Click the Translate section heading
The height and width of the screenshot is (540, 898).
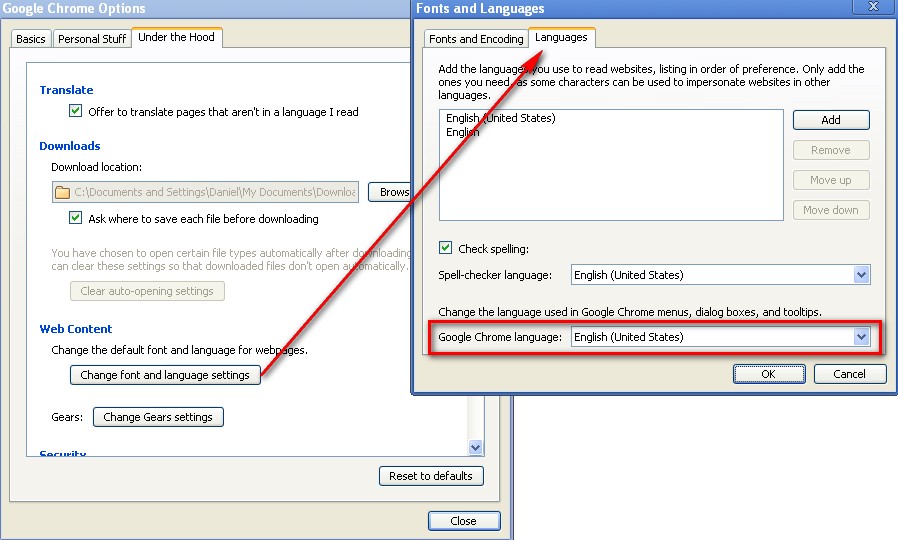tap(66, 90)
